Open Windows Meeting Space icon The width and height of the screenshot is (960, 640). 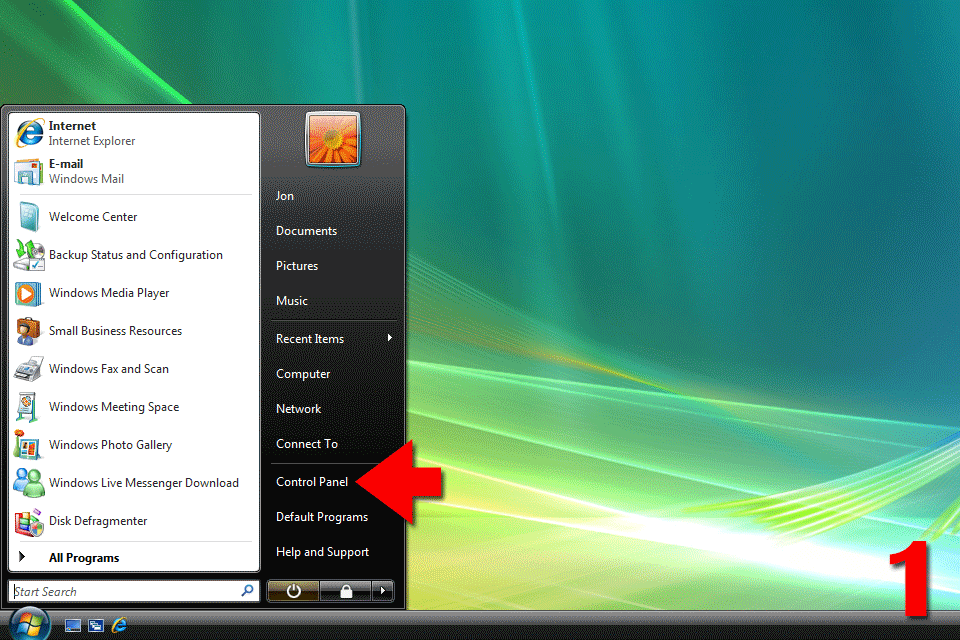27,407
